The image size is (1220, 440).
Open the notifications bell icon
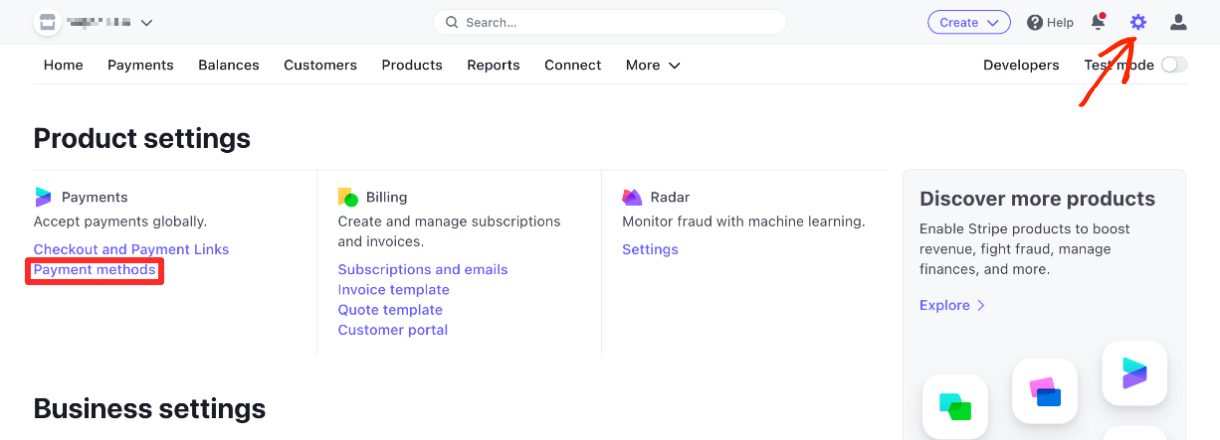tap(1098, 22)
